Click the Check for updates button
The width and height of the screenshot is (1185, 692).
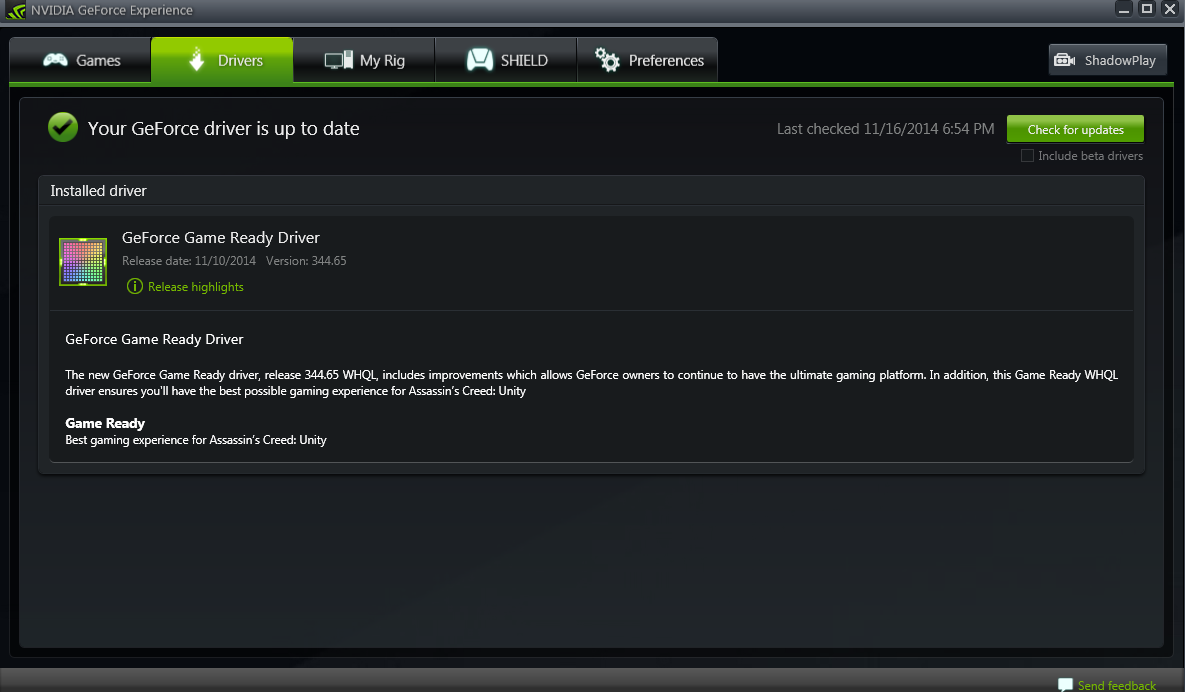(x=1075, y=129)
